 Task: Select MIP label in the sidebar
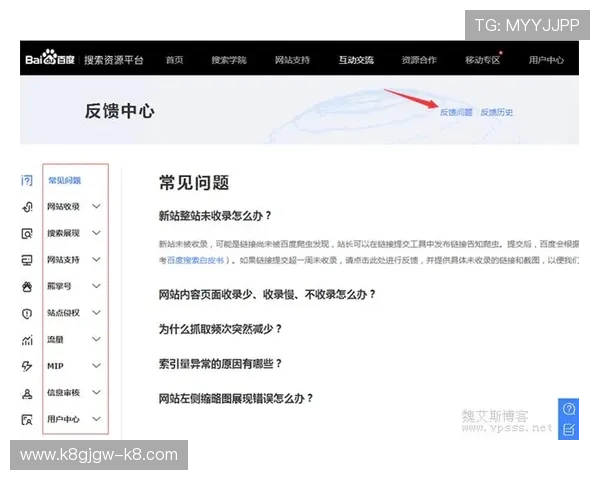[55, 366]
